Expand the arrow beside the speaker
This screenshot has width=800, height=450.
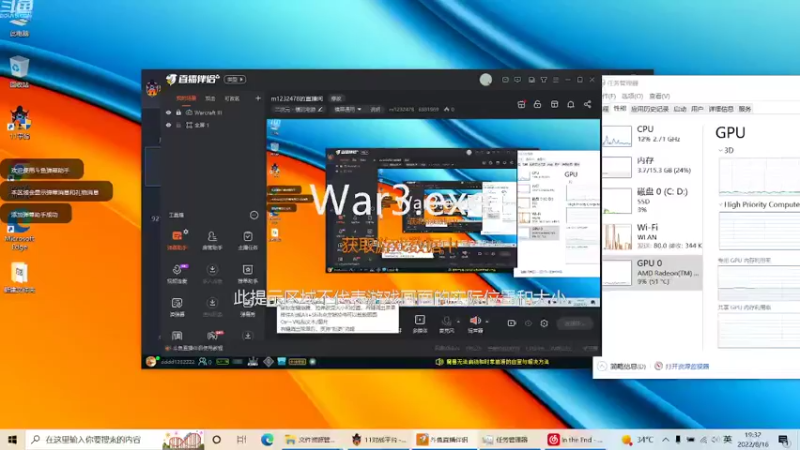tap(487, 321)
